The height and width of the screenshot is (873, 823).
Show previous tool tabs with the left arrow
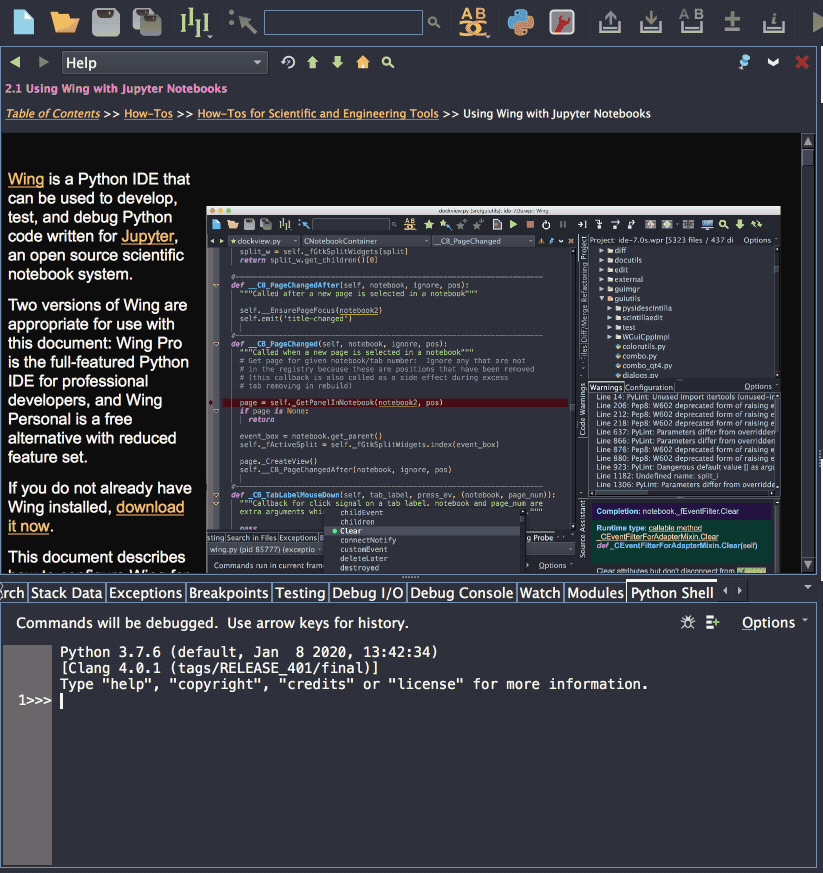click(725, 591)
